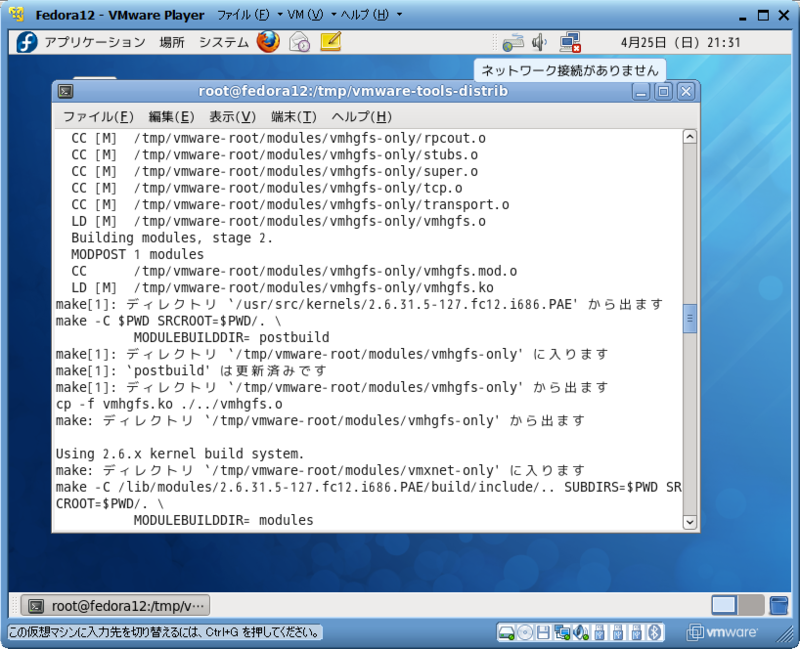
Task: Open the アプリケーション menu
Action: 95,42
